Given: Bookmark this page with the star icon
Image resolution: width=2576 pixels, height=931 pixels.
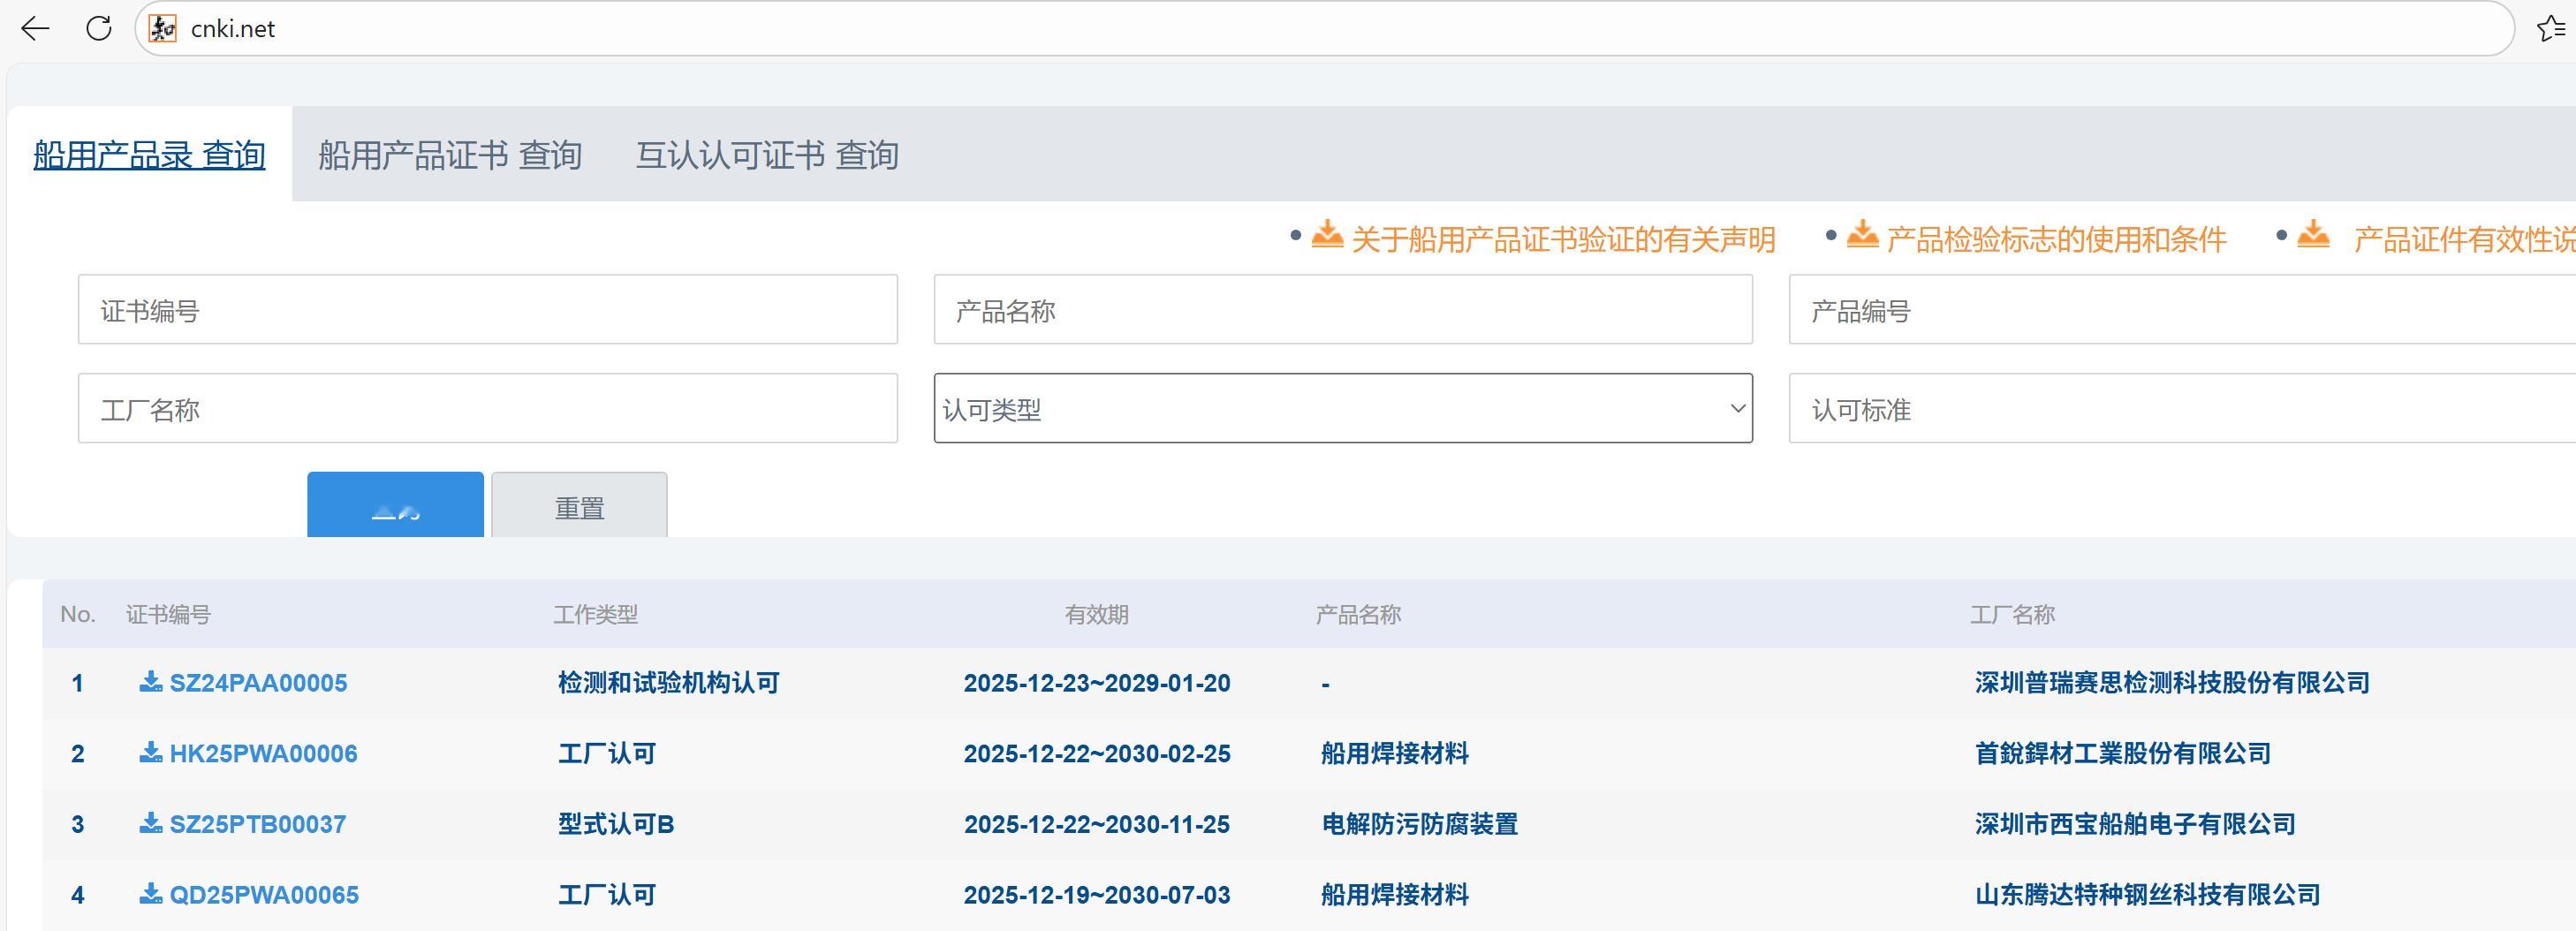Looking at the screenshot, I should (x=2551, y=29).
